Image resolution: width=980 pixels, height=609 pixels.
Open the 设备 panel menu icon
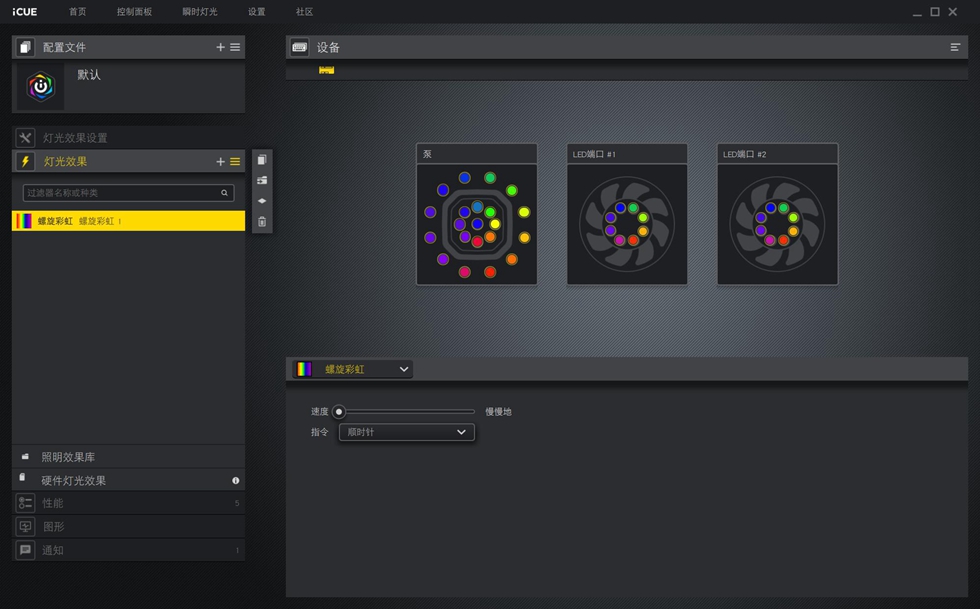coord(955,47)
